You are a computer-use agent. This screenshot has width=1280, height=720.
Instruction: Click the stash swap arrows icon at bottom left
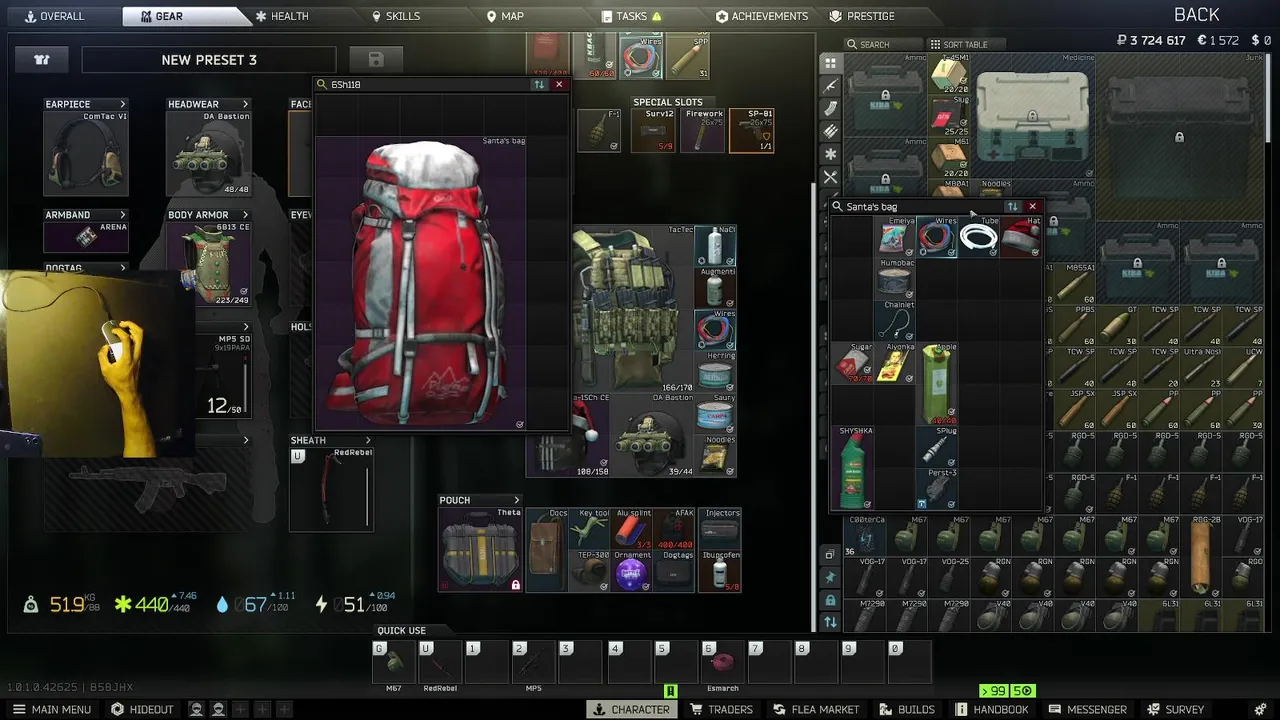click(830, 622)
